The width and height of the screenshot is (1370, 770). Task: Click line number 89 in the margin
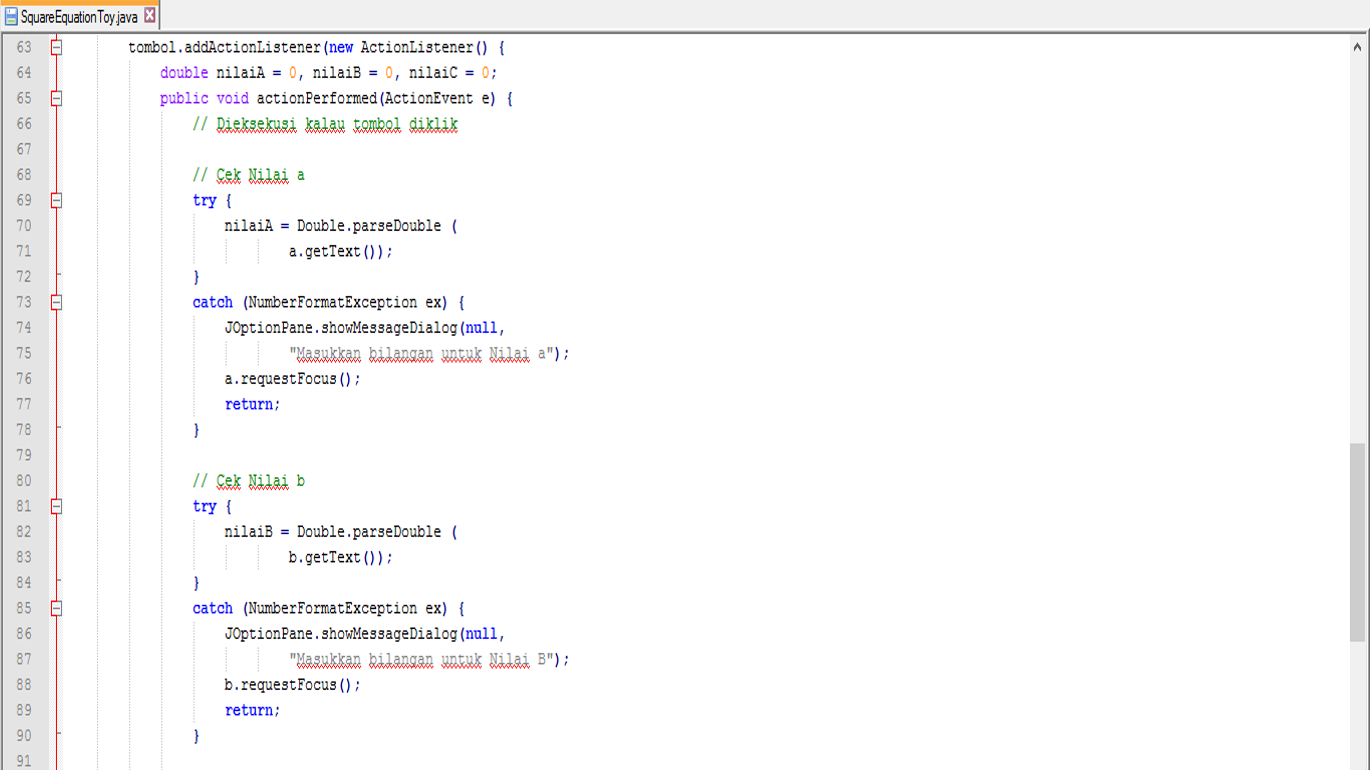(x=25, y=710)
